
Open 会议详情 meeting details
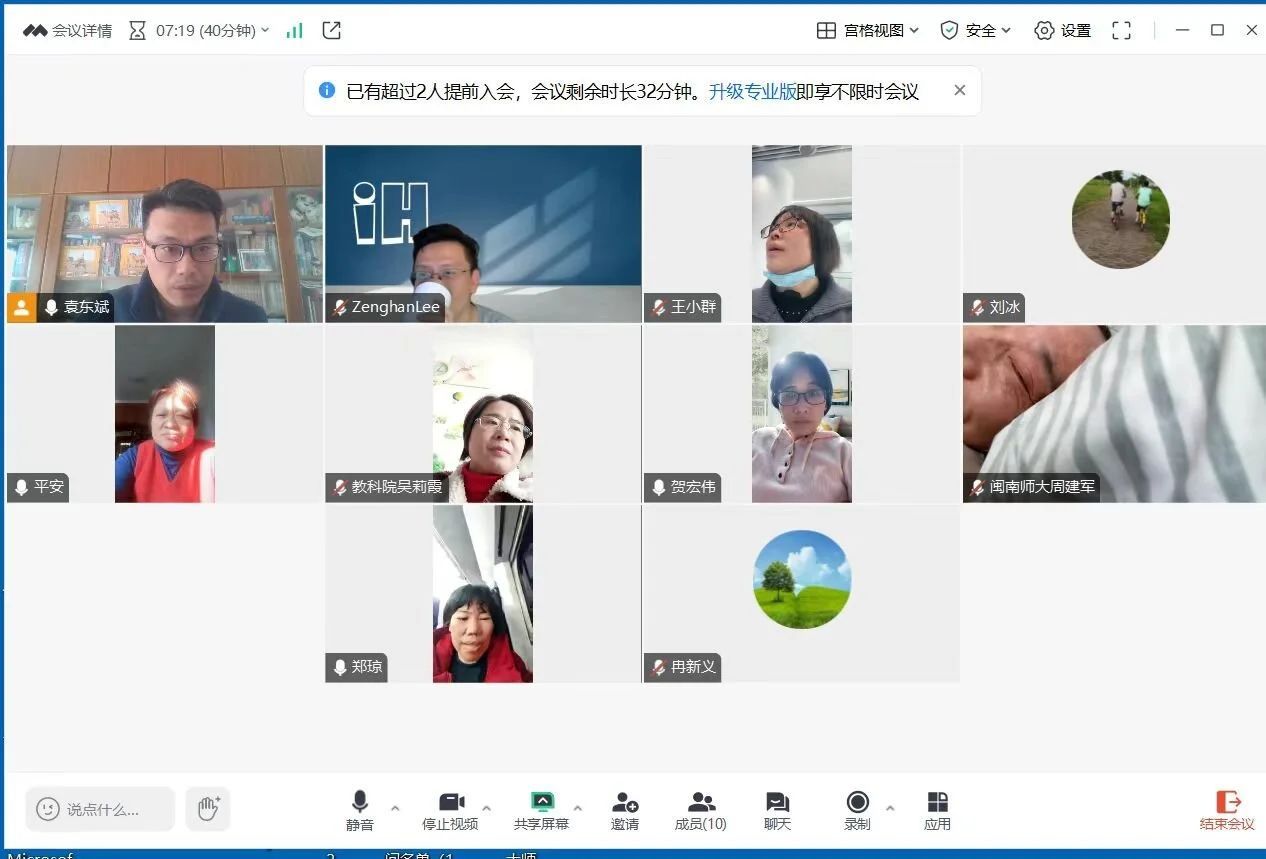(68, 30)
